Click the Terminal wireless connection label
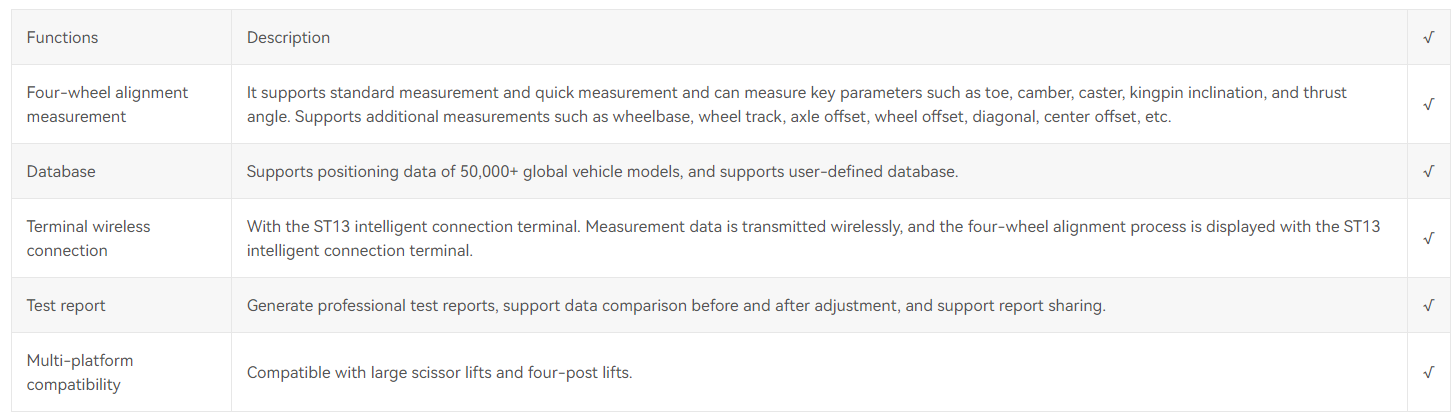The width and height of the screenshot is (1451, 420). coord(88,238)
